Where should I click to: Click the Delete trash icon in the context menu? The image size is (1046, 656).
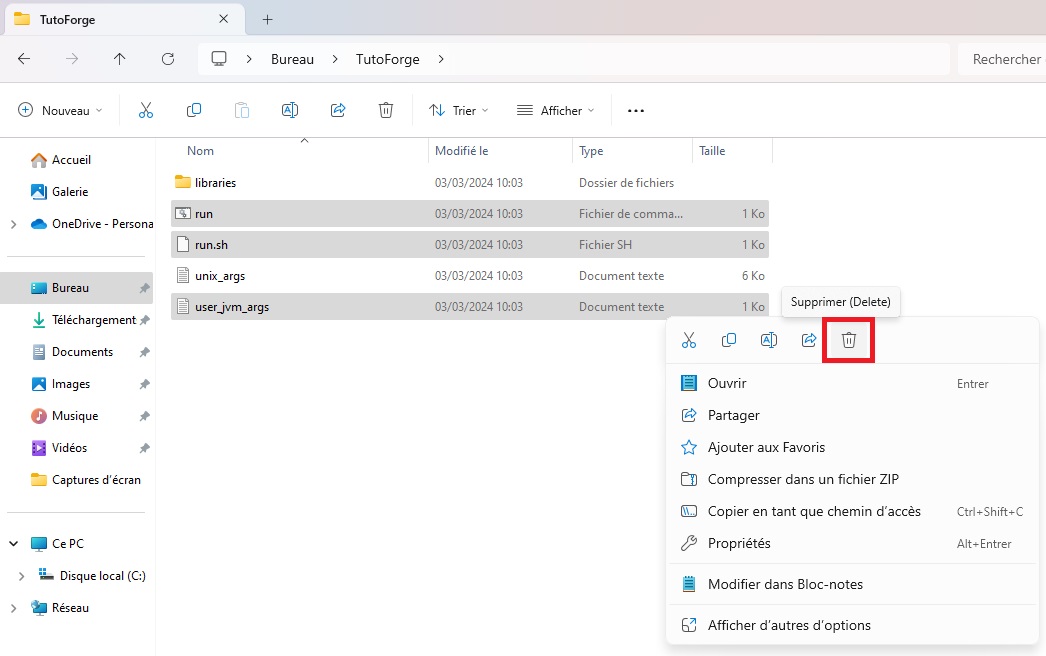click(x=849, y=340)
